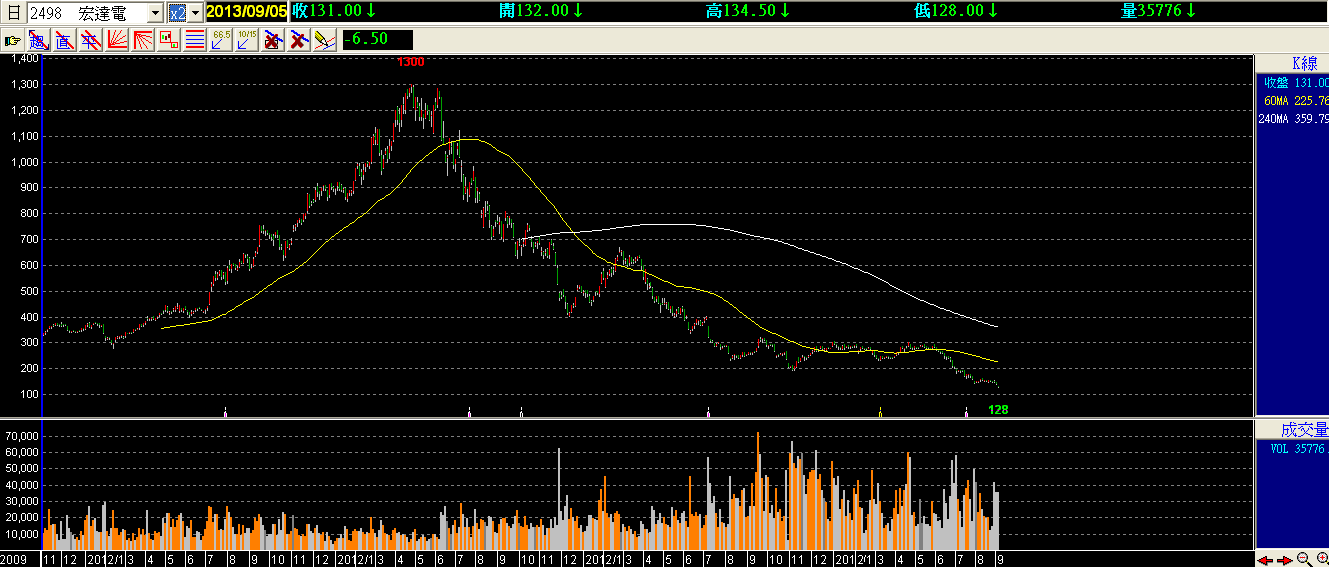This screenshot has width=1329, height=567.
Task: Click the 收盤 131.00 legend entry
Action: pos(1296,83)
